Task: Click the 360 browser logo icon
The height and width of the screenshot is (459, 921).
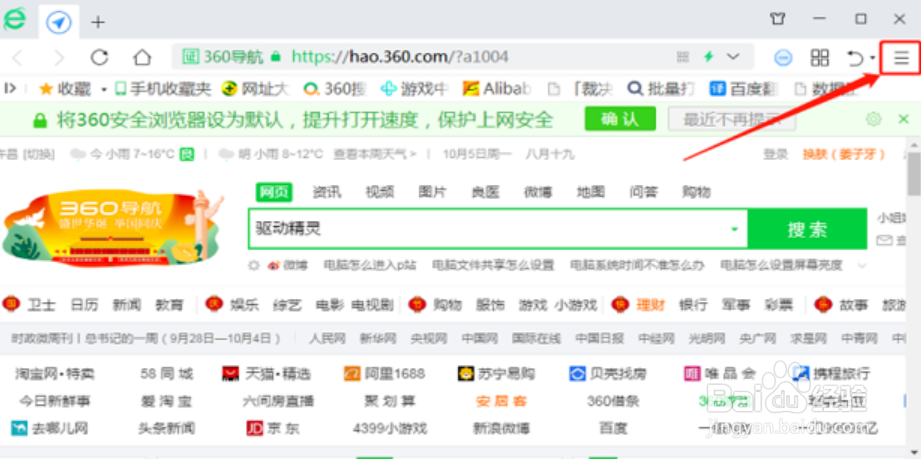Action: [14, 19]
